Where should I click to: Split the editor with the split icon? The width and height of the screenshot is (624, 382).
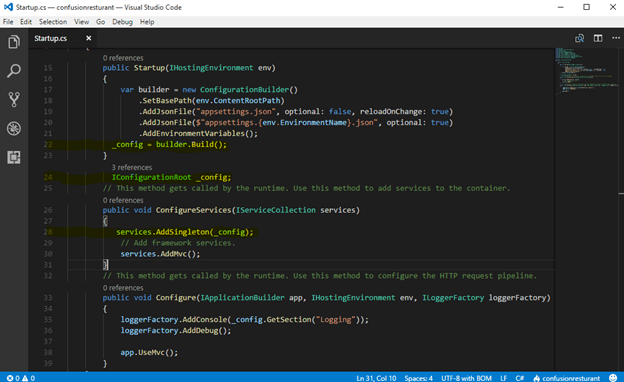(598, 38)
